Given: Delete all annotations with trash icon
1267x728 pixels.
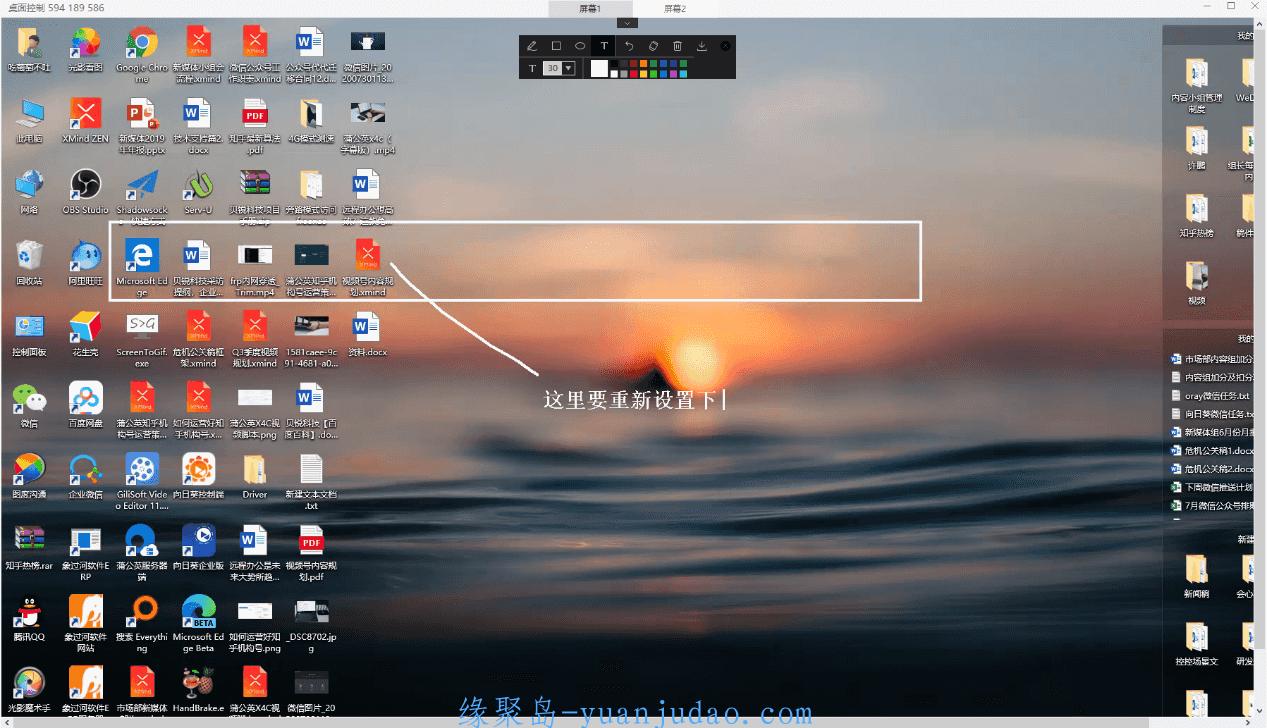Looking at the screenshot, I should pos(677,46).
